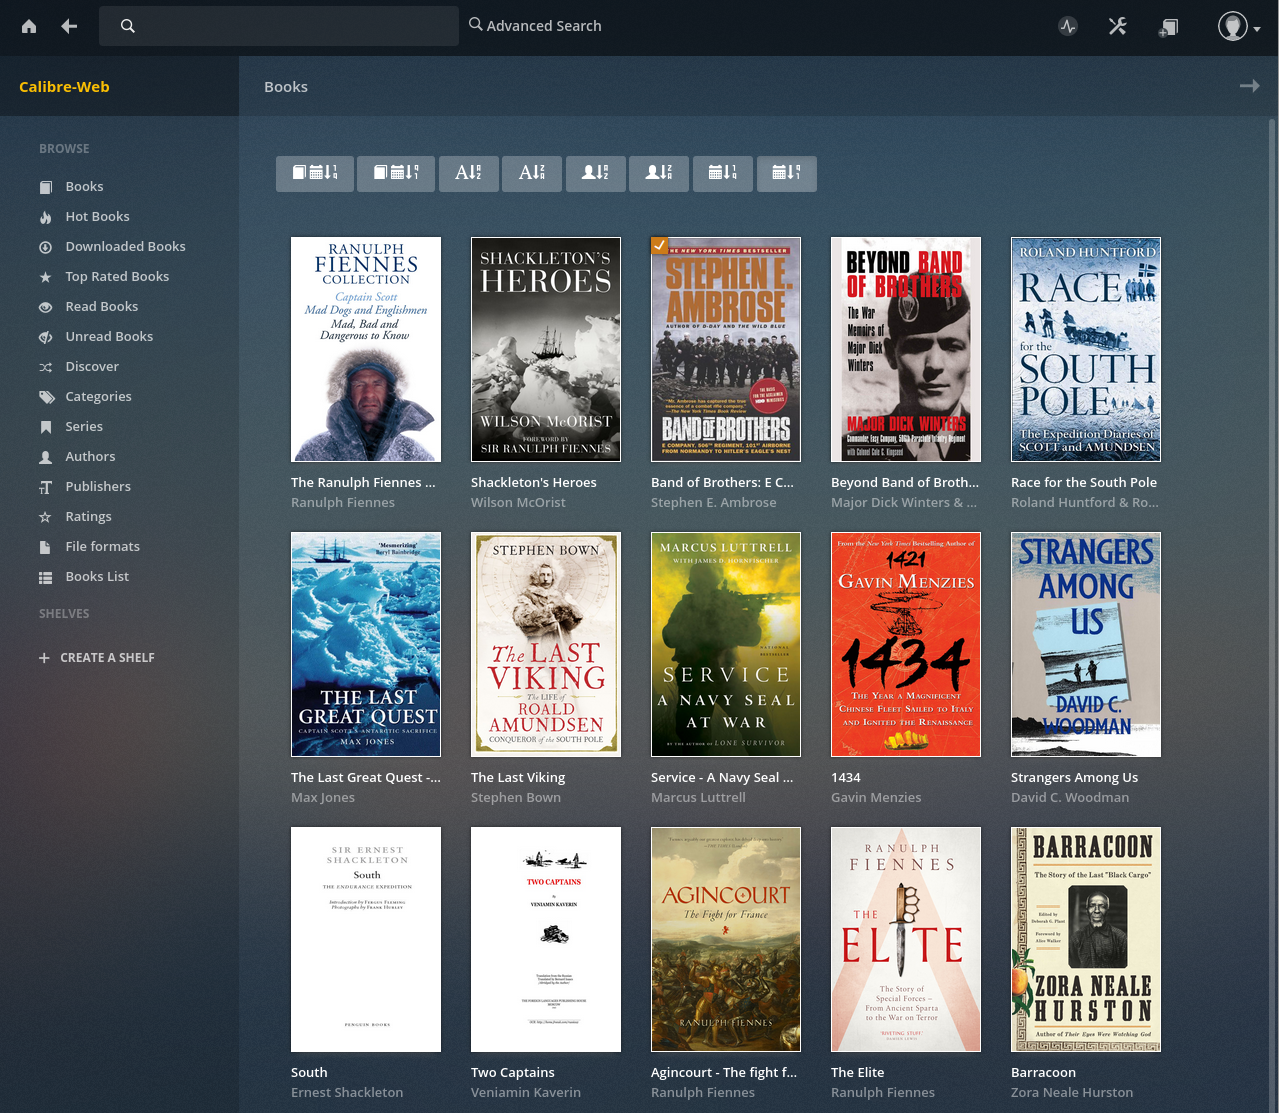Click the Calibre-Web logo title
This screenshot has width=1279, height=1113.
[64, 87]
